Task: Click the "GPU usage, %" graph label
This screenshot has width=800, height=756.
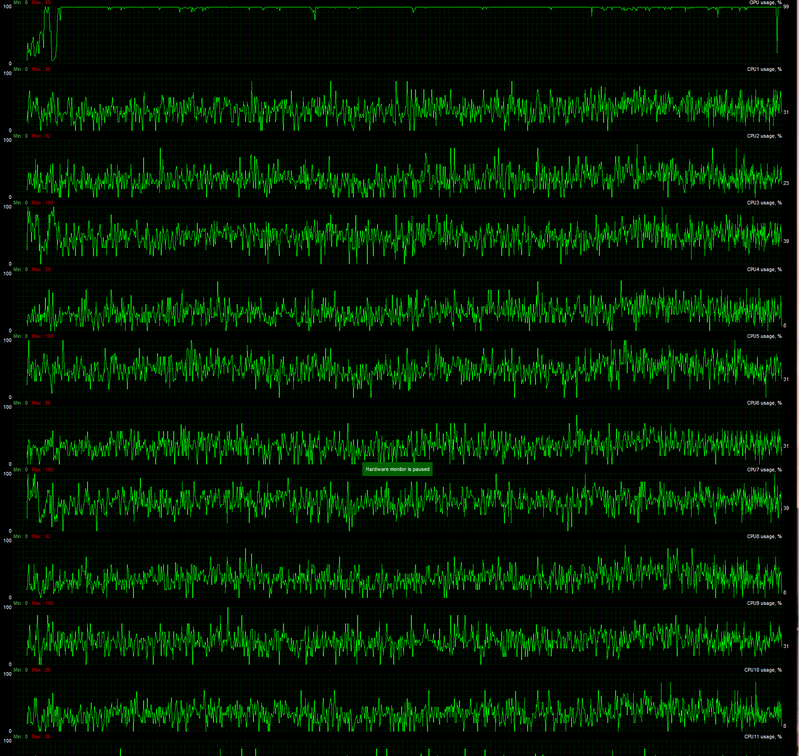Action: (765, 3)
